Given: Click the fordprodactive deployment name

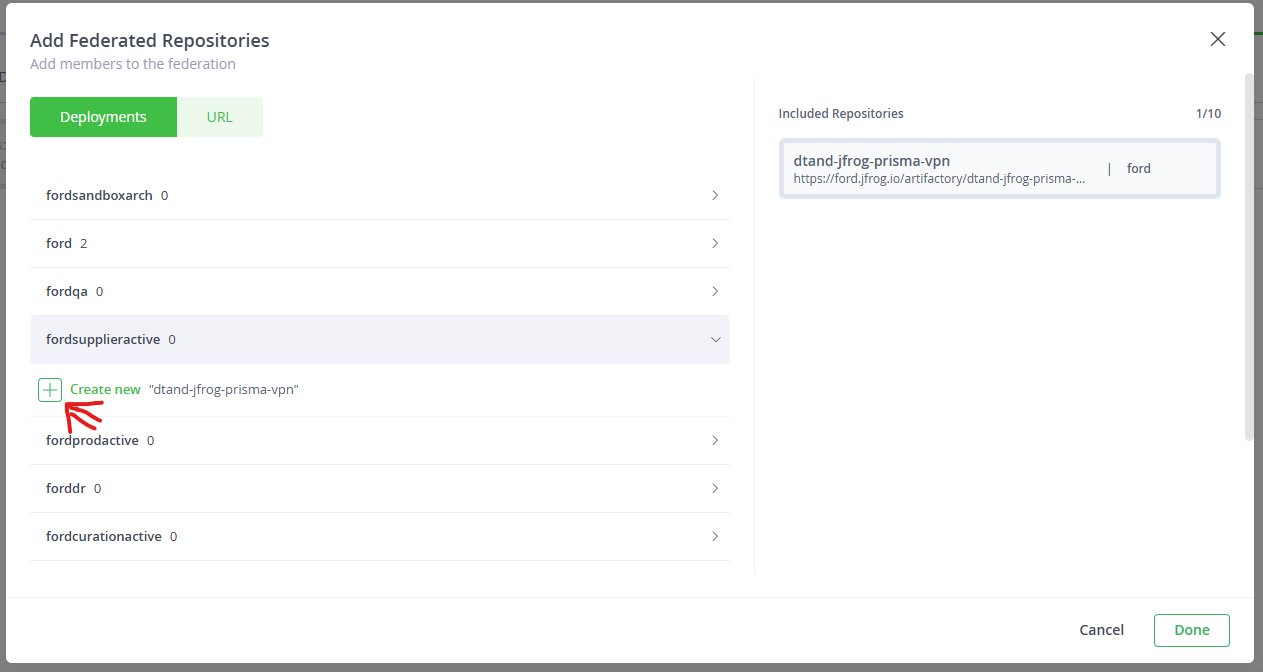Looking at the screenshot, I should click(x=92, y=441).
